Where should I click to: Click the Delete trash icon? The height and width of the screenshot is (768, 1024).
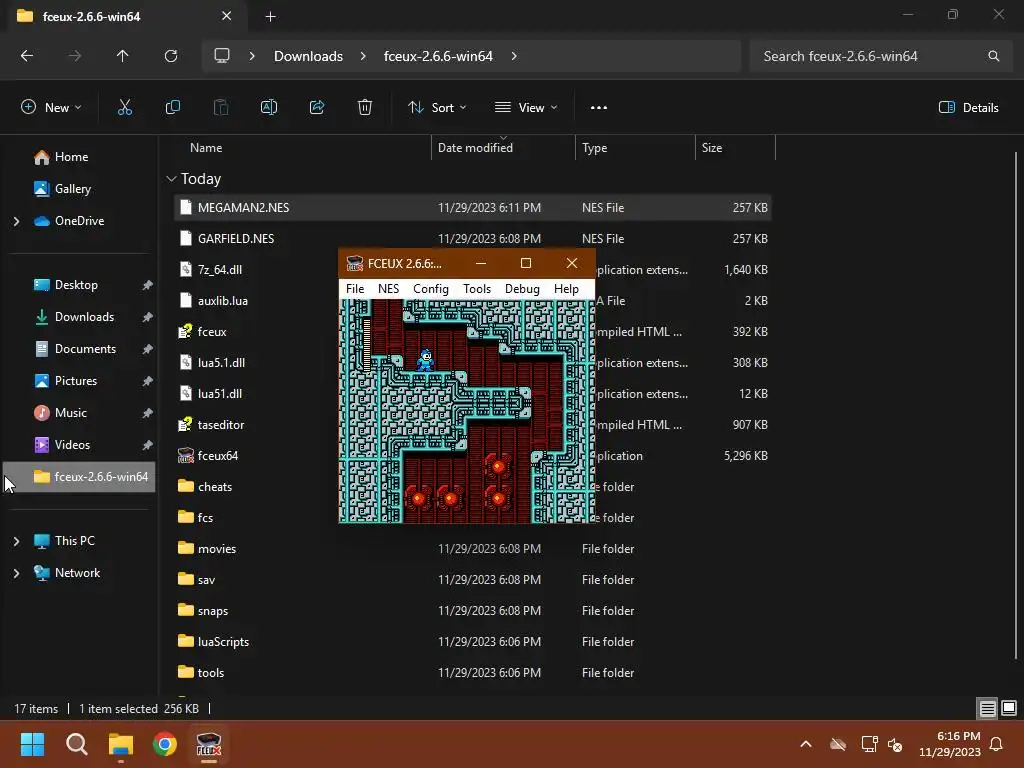coord(365,108)
